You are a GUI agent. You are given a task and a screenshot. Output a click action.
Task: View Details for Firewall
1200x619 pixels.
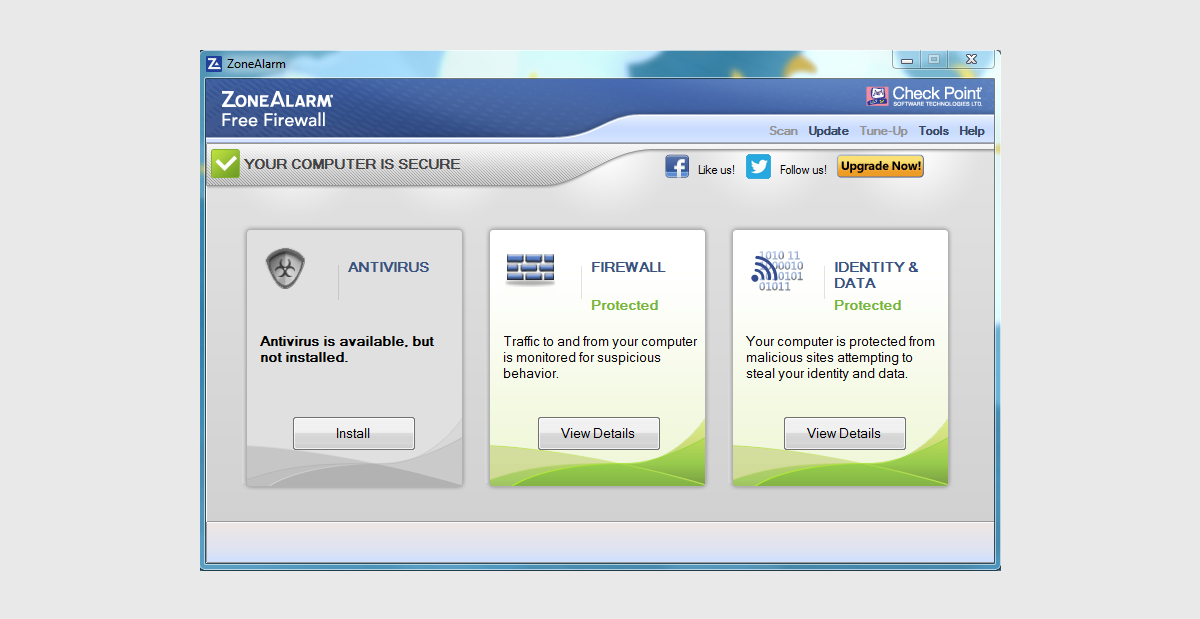(x=598, y=433)
